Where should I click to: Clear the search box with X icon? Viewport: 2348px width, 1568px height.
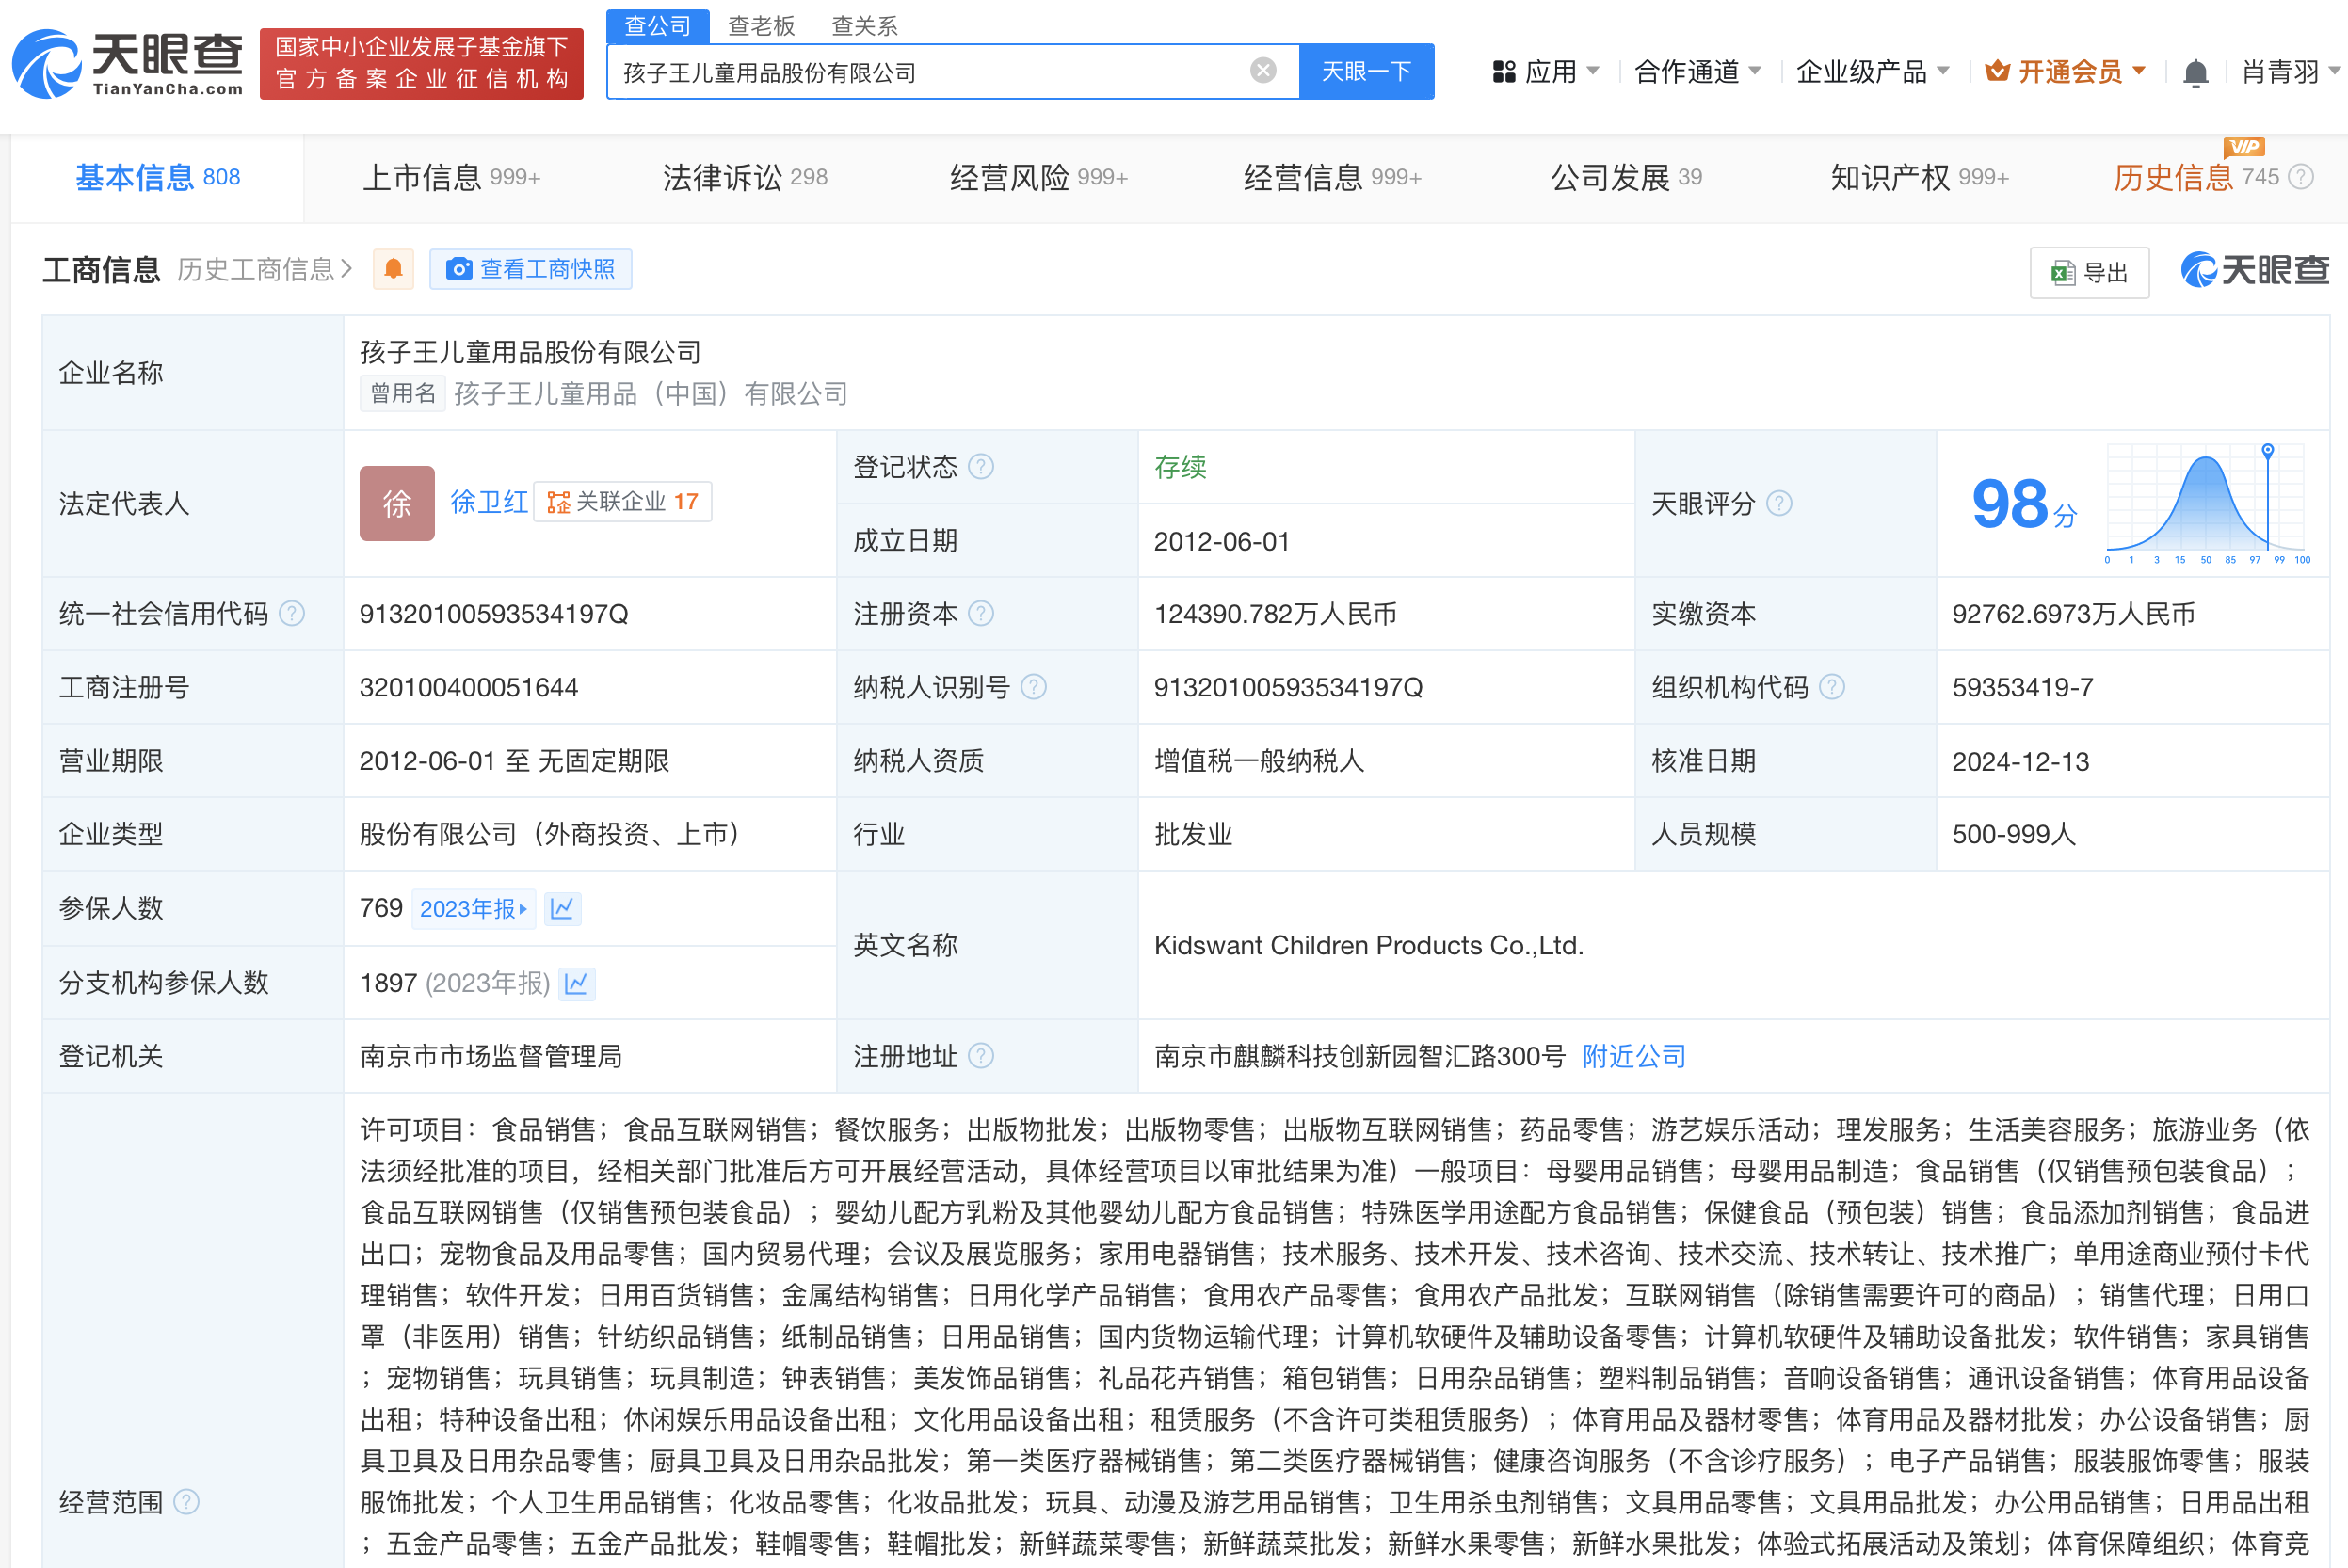(x=1263, y=70)
